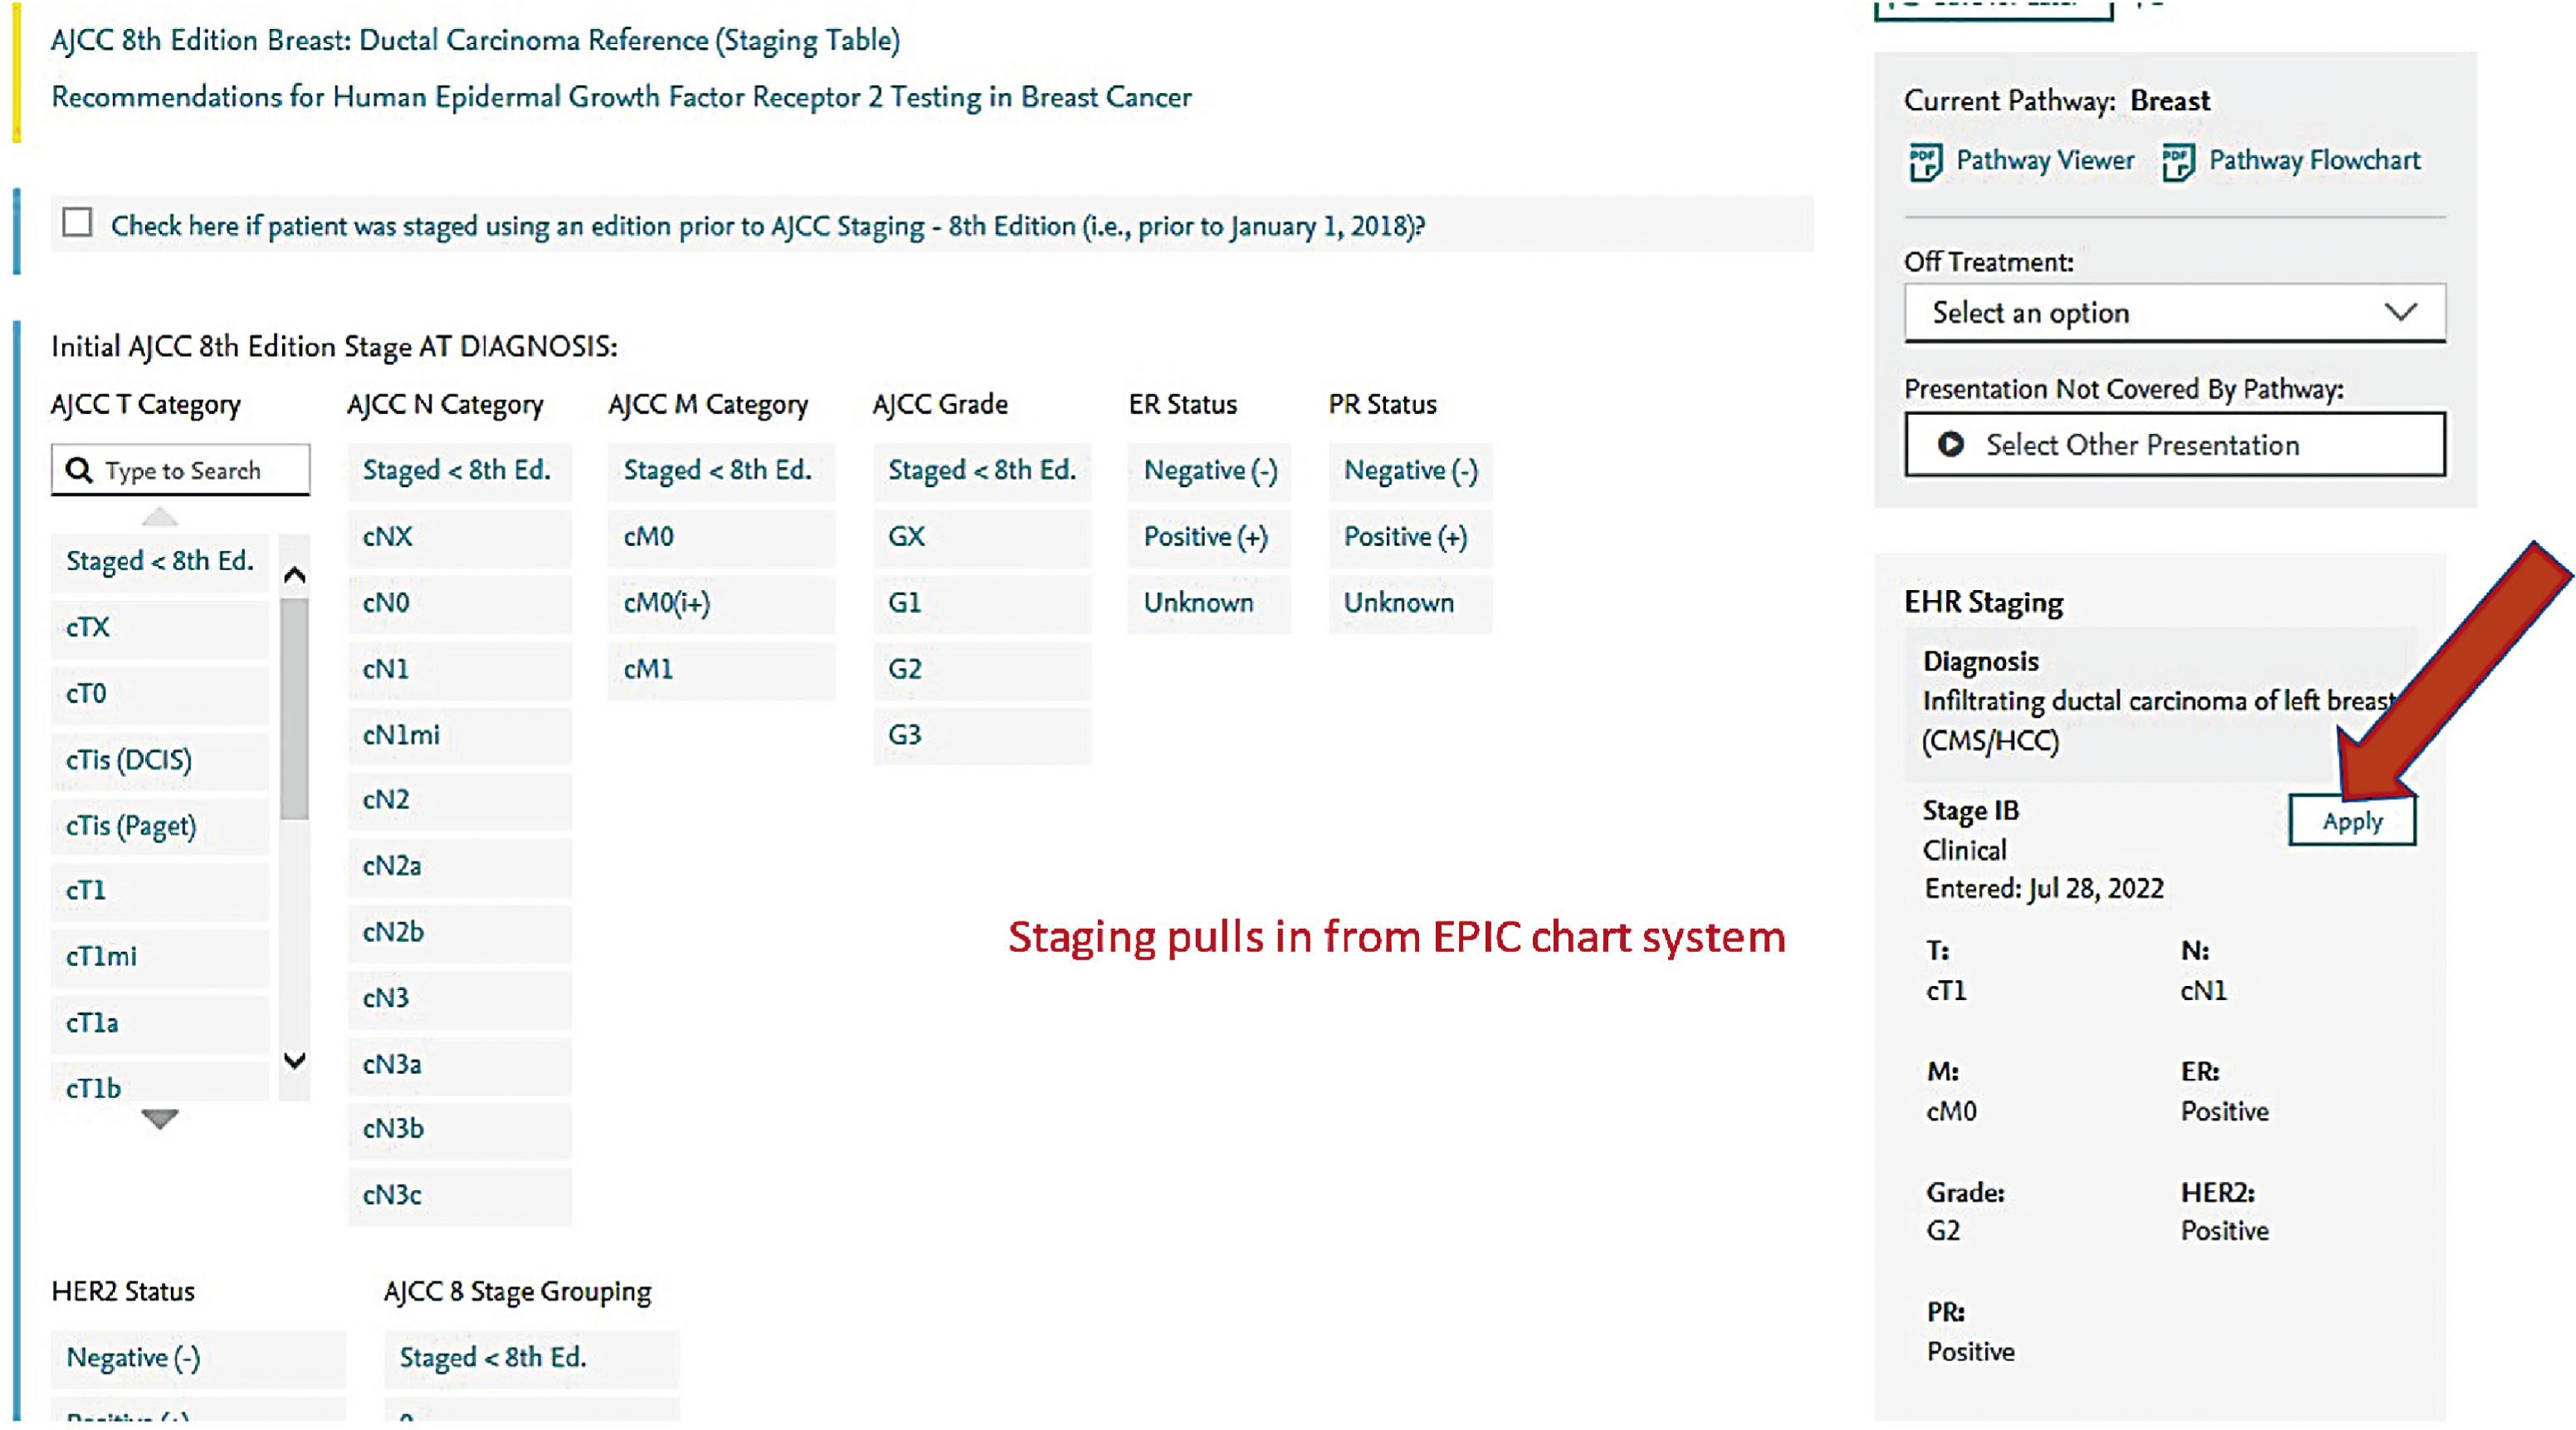Click gray up triangle above T Category list
This screenshot has height=1430, width=2576.
pos(159,517)
